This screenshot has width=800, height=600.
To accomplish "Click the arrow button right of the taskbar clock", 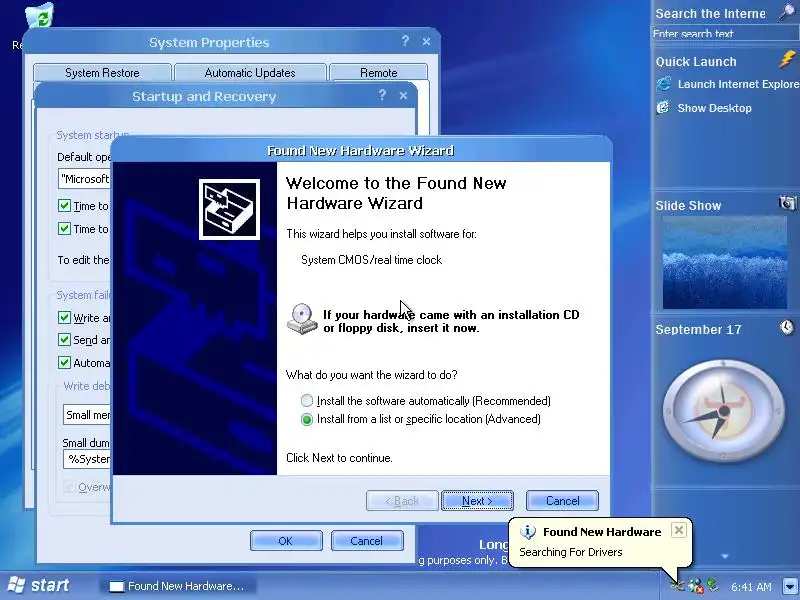I will (790, 586).
